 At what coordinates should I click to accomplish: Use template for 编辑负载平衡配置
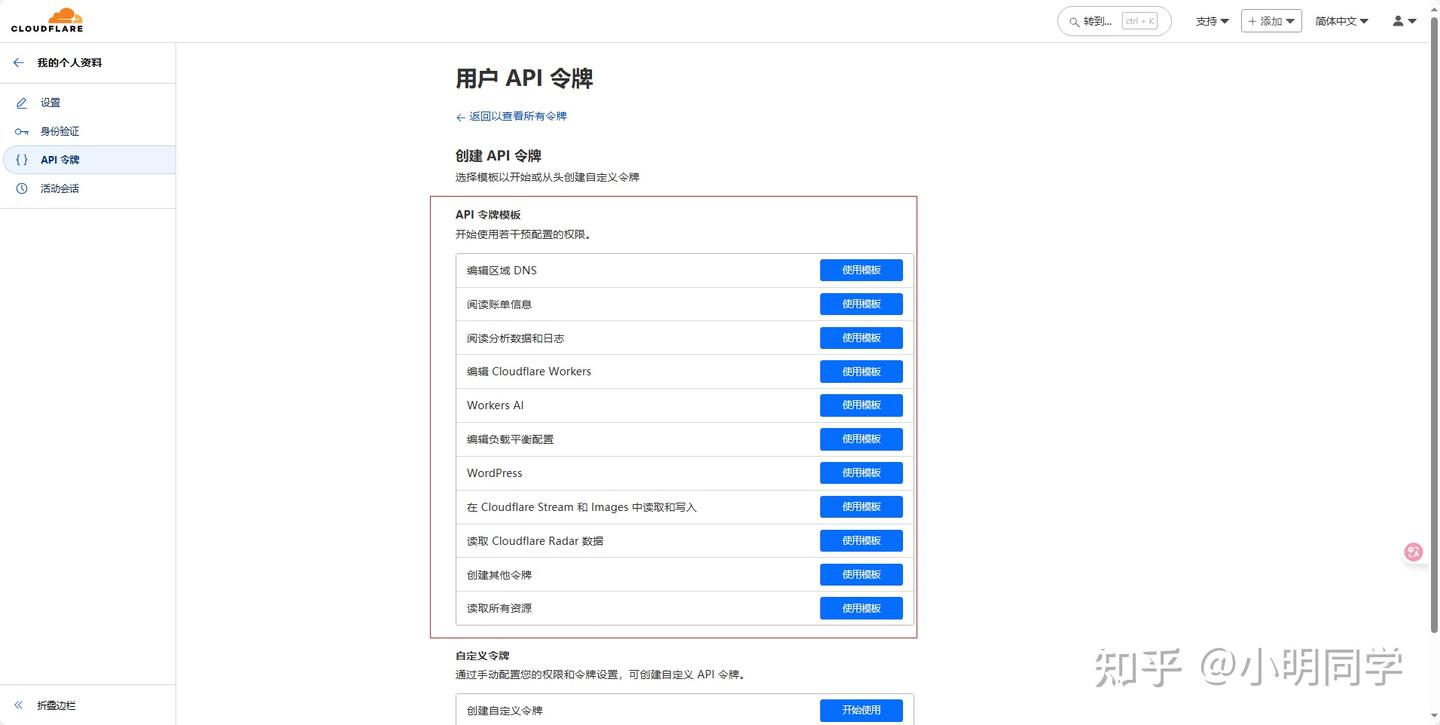click(861, 439)
